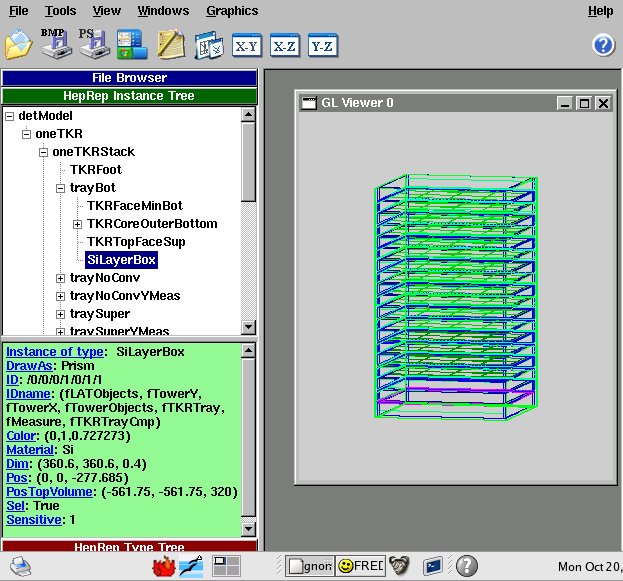The image size is (623, 581).
Task: Select the TKRTopFaceSup tree item
Action: [135, 242]
